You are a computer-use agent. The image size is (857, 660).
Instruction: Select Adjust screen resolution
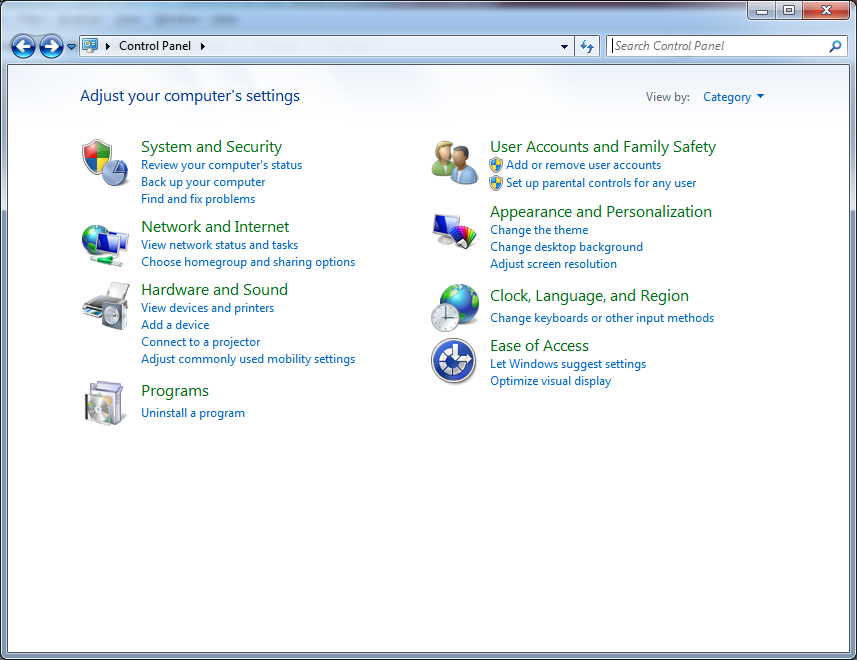pos(553,264)
